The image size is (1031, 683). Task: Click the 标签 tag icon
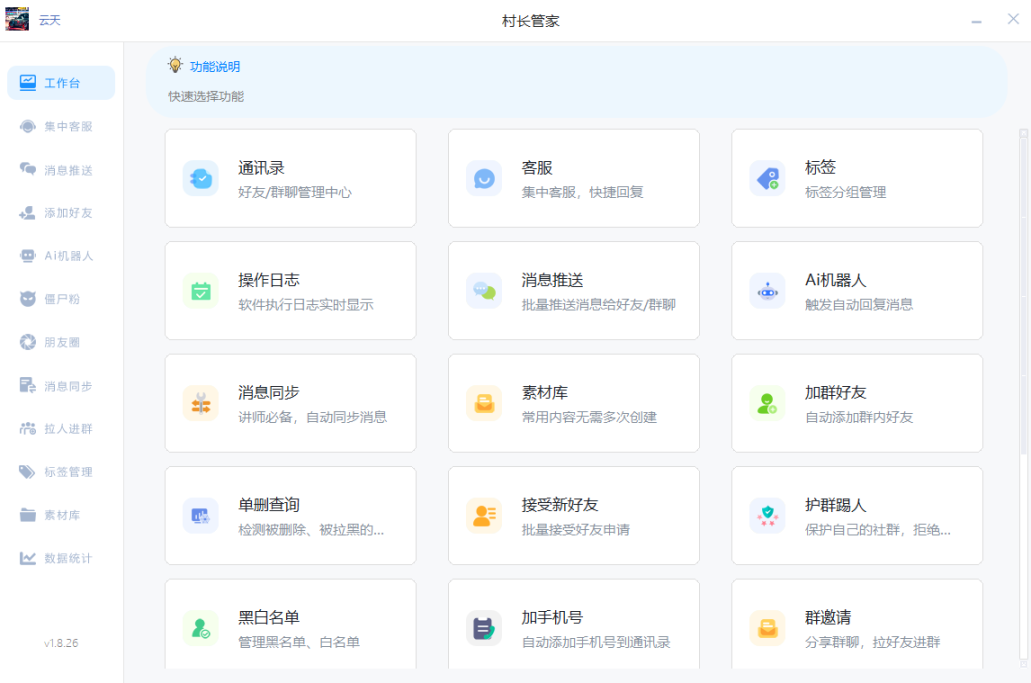tap(767, 179)
